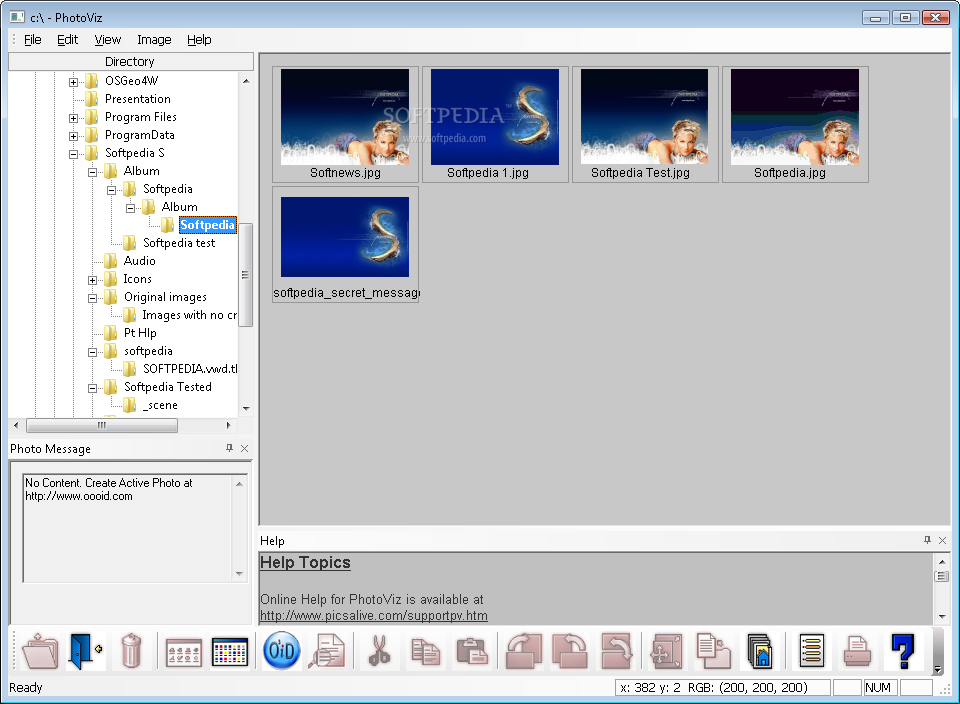Select the Softpedia Test.jpg thumbnail
Image resolution: width=960 pixels, height=704 pixels.
click(645, 124)
